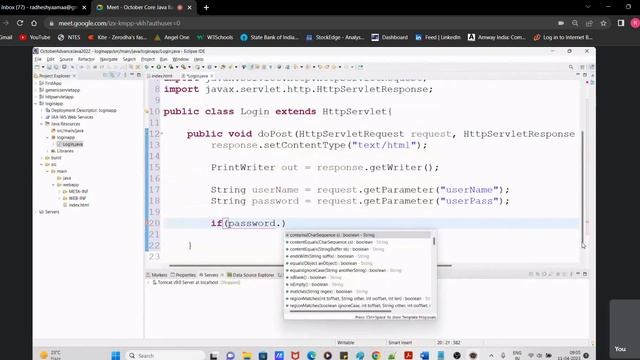
Task: Open the New toolbar dropdown arrow
Action: pos(42,67)
